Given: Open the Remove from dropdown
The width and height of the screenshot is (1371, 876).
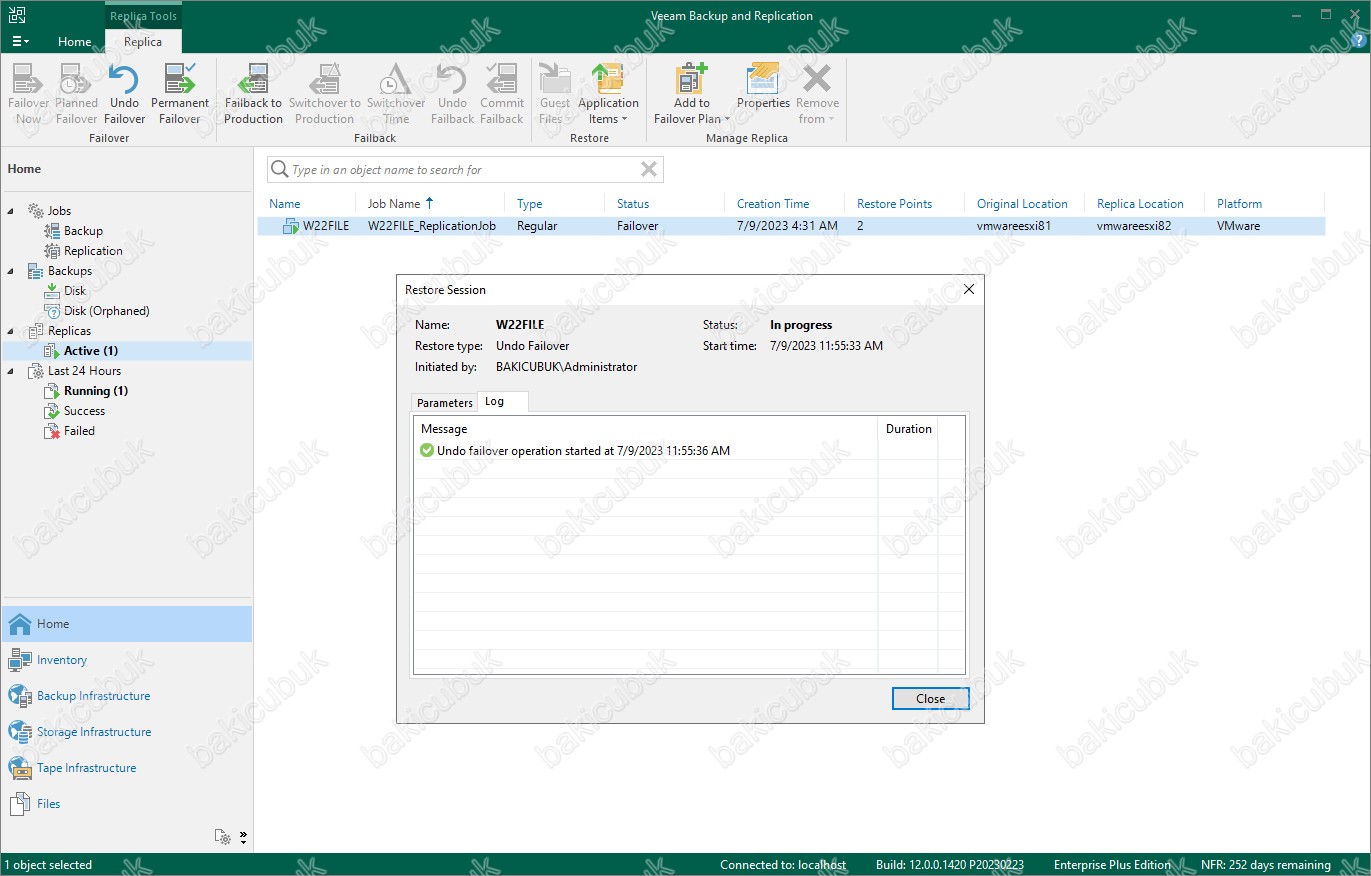Looking at the screenshot, I should tap(817, 95).
